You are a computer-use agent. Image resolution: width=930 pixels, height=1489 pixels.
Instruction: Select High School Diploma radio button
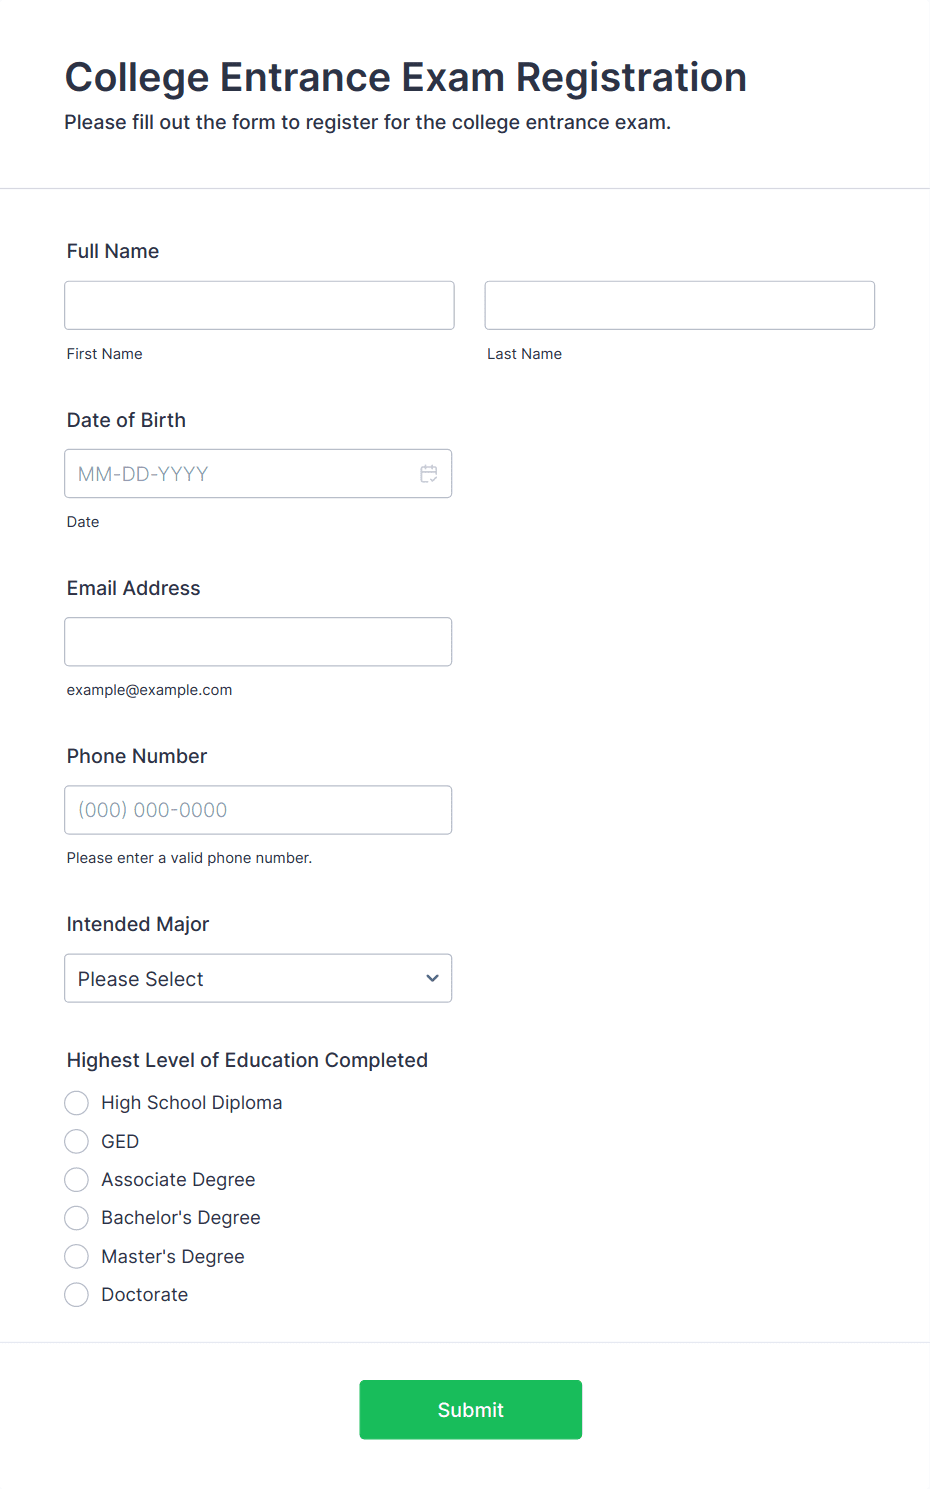point(77,1103)
